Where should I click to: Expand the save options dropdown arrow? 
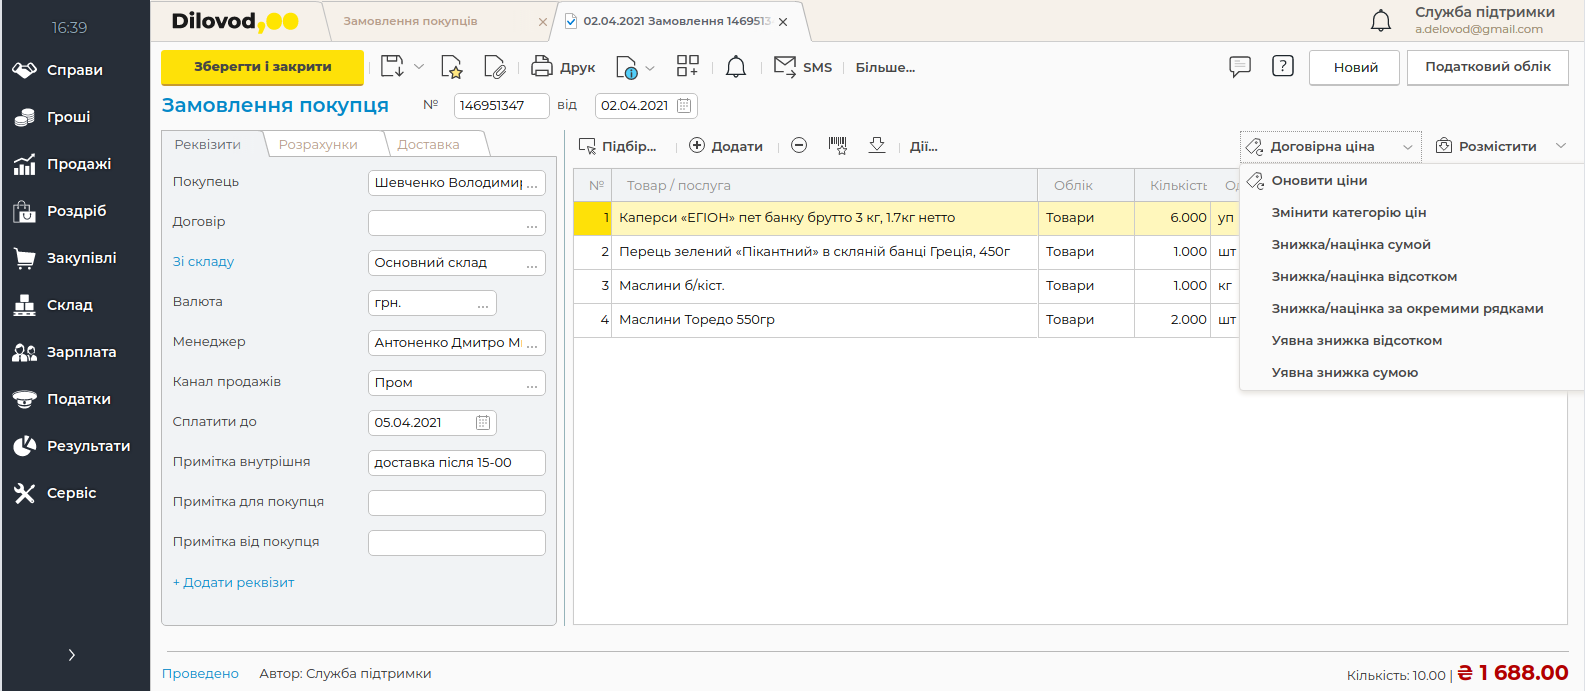pos(419,67)
